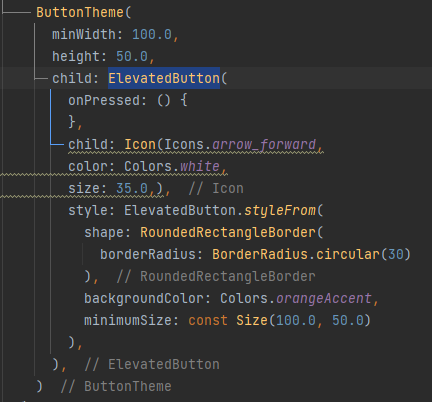Click the minimumSize property name
Viewport: 432px width, 402px height.
128,320
